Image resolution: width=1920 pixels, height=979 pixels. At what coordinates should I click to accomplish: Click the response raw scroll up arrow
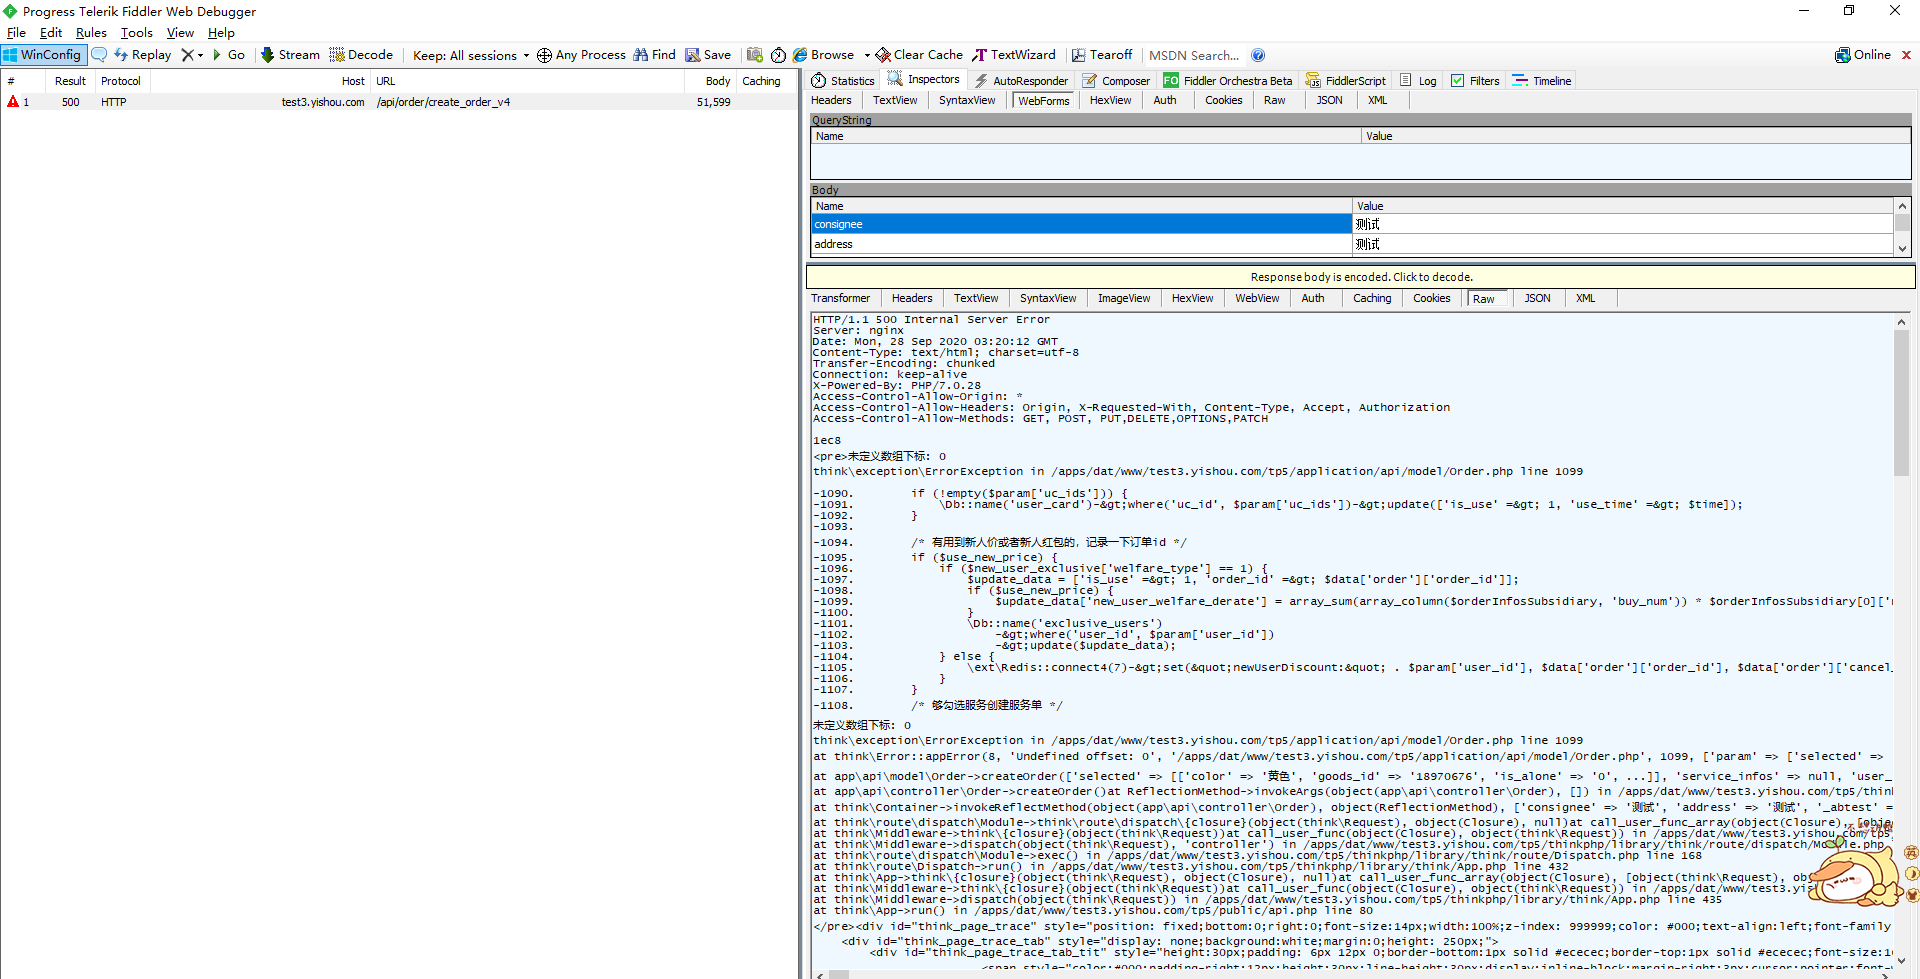[x=1901, y=322]
